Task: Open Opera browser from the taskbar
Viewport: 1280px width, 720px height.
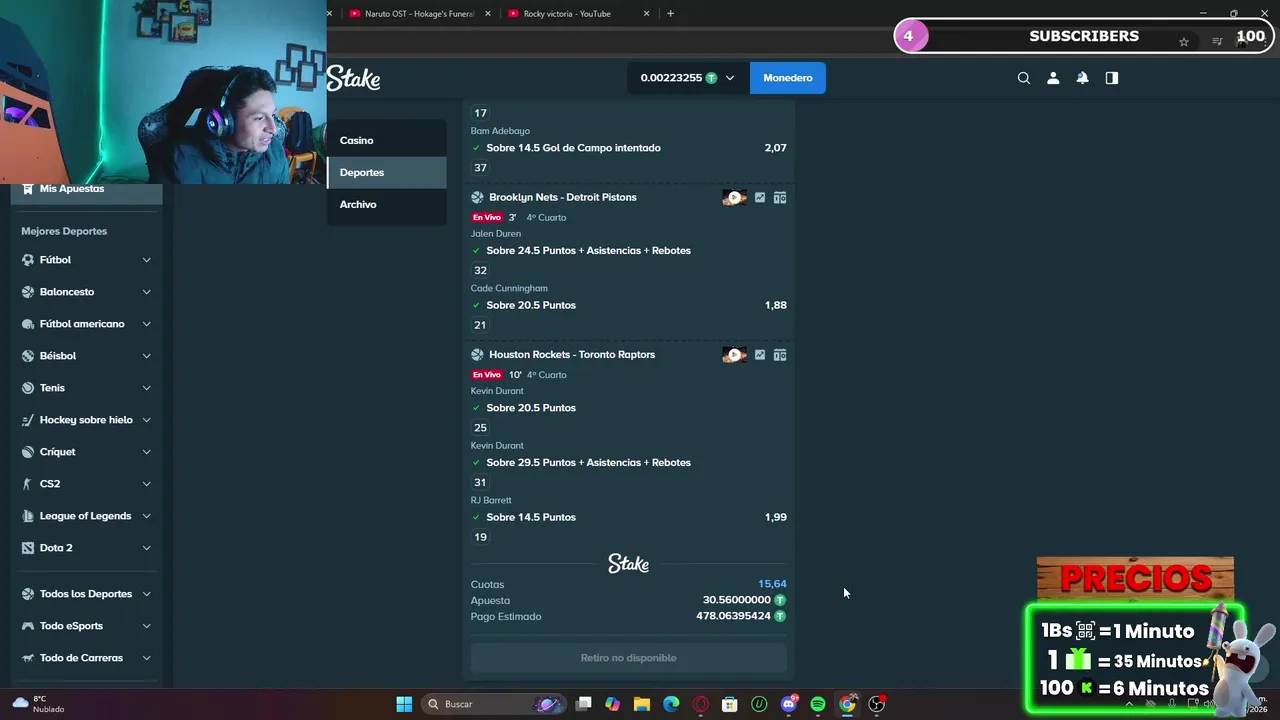Action: pos(701,704)
